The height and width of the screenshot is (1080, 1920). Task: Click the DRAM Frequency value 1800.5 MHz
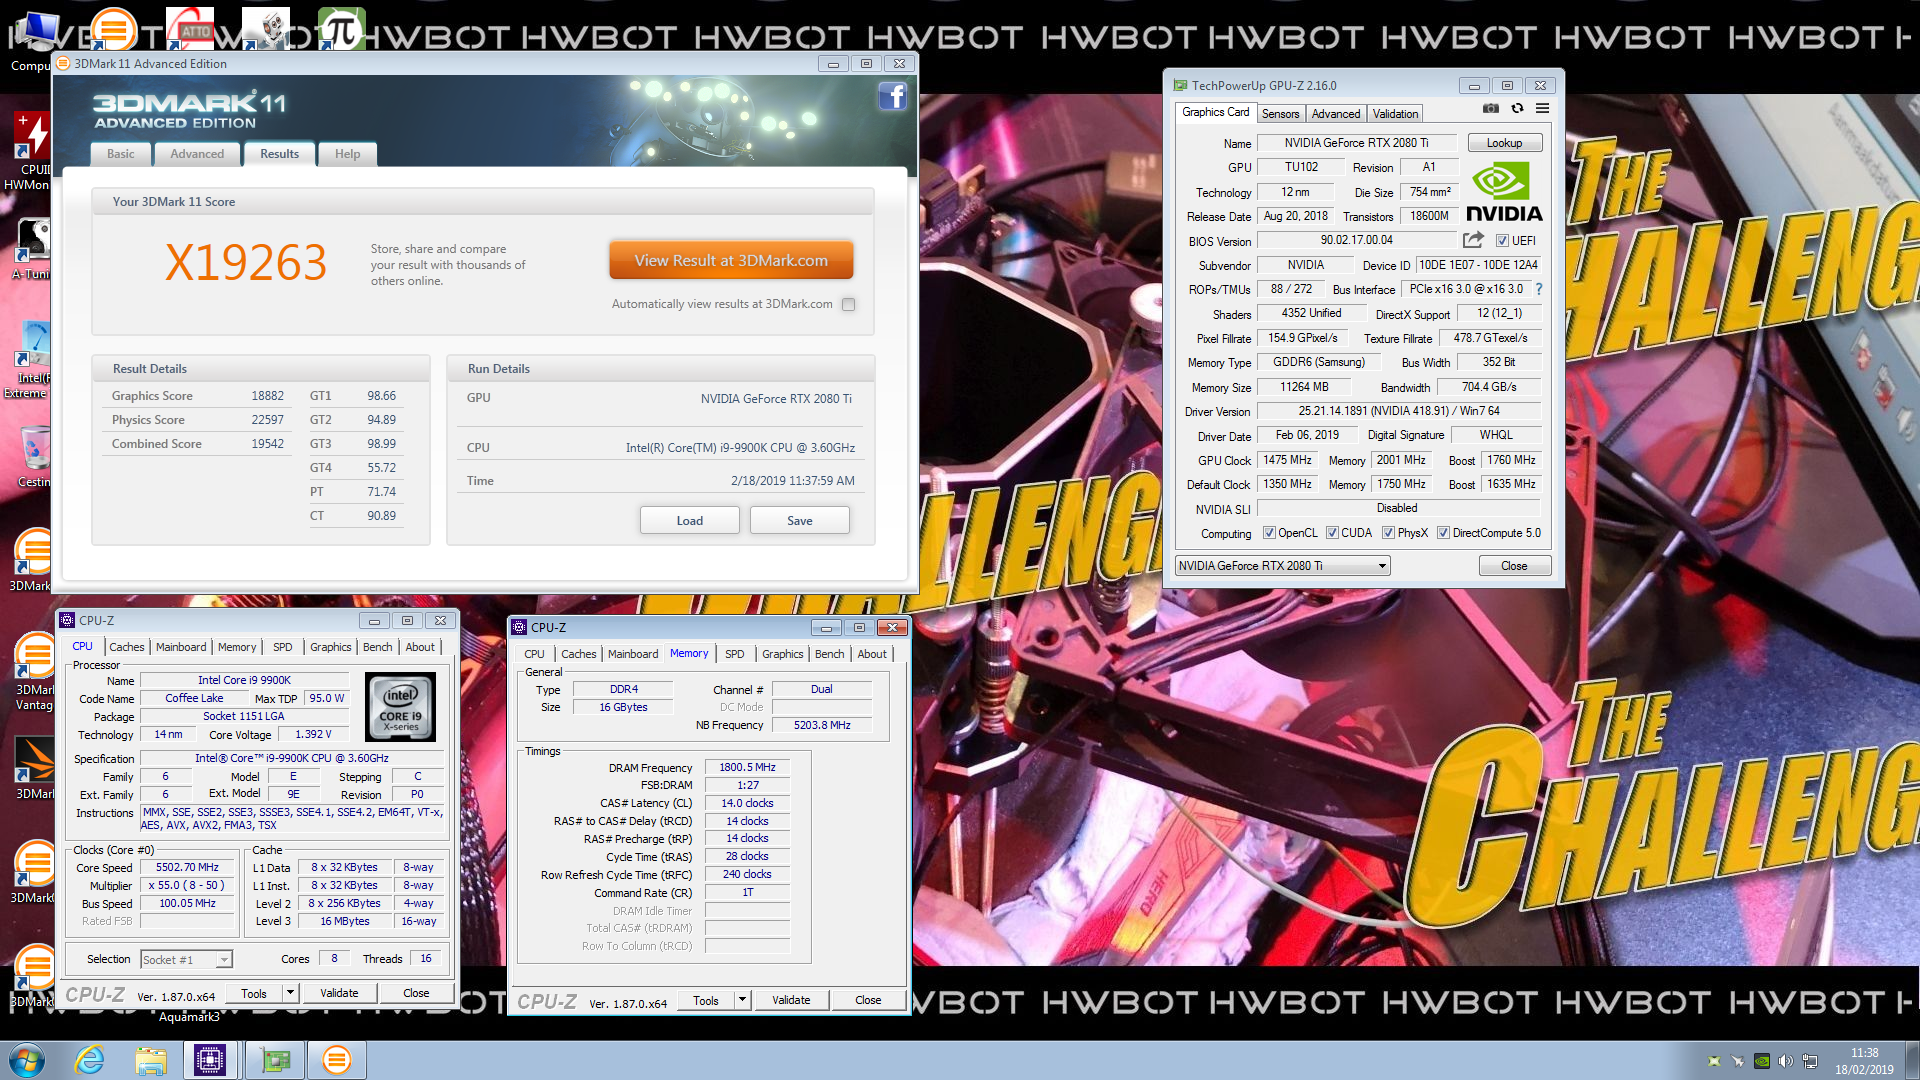(x=747, y=768)
